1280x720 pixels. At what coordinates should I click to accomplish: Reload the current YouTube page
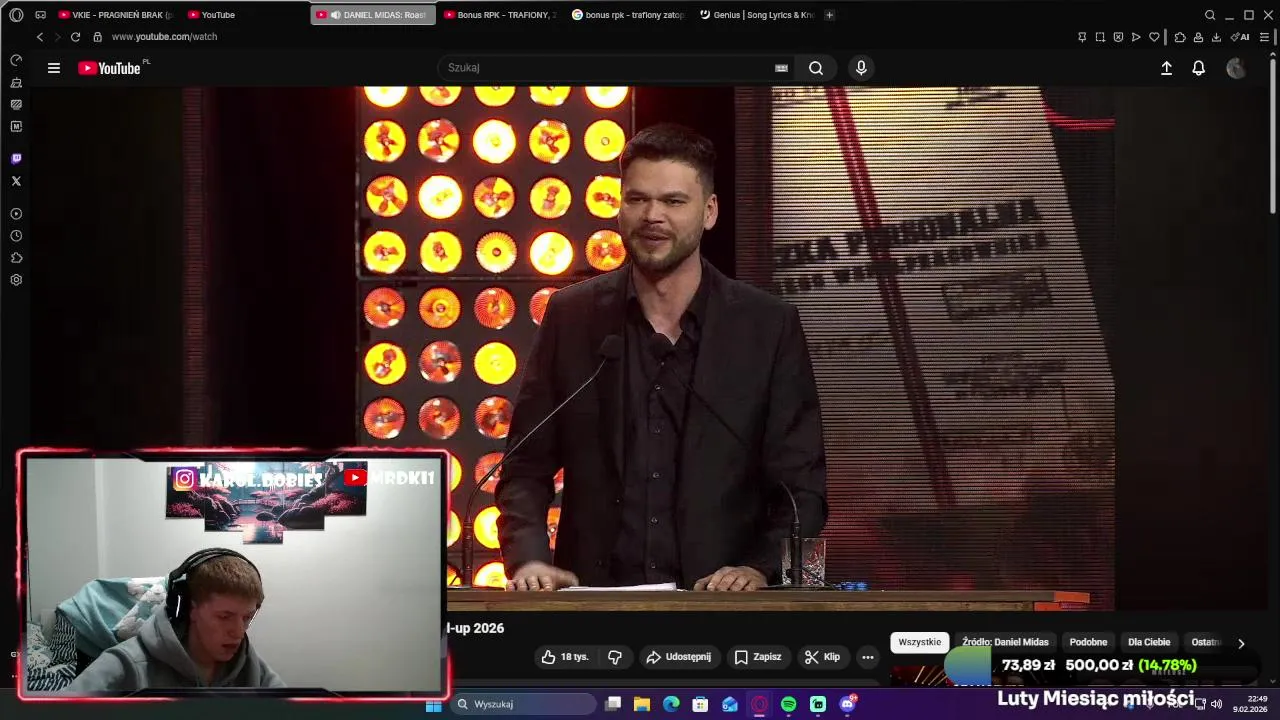(75, 37)
